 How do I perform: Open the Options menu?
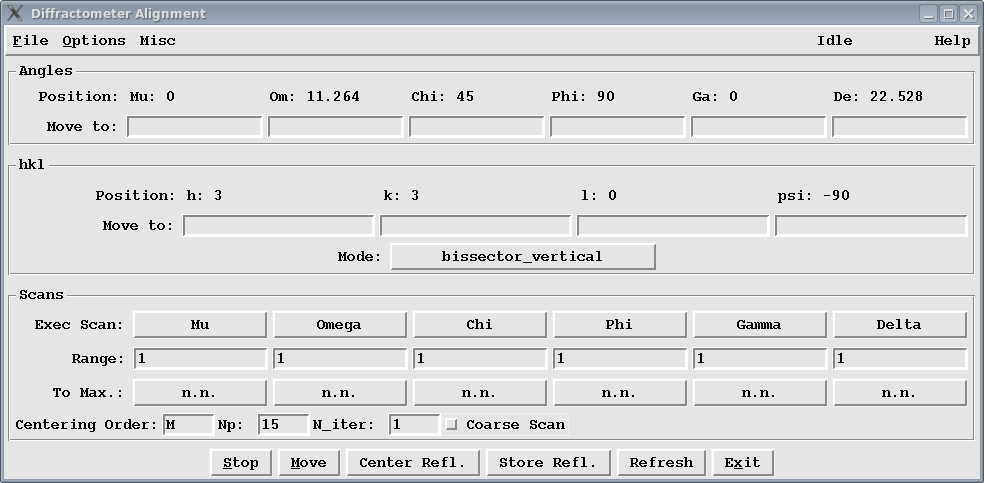point(94,41)
